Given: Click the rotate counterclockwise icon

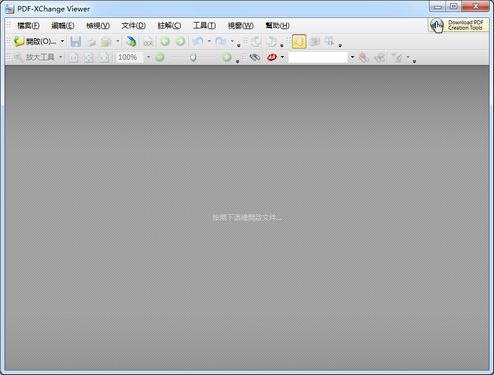Looking at the screenshot, I should point(256,42).
